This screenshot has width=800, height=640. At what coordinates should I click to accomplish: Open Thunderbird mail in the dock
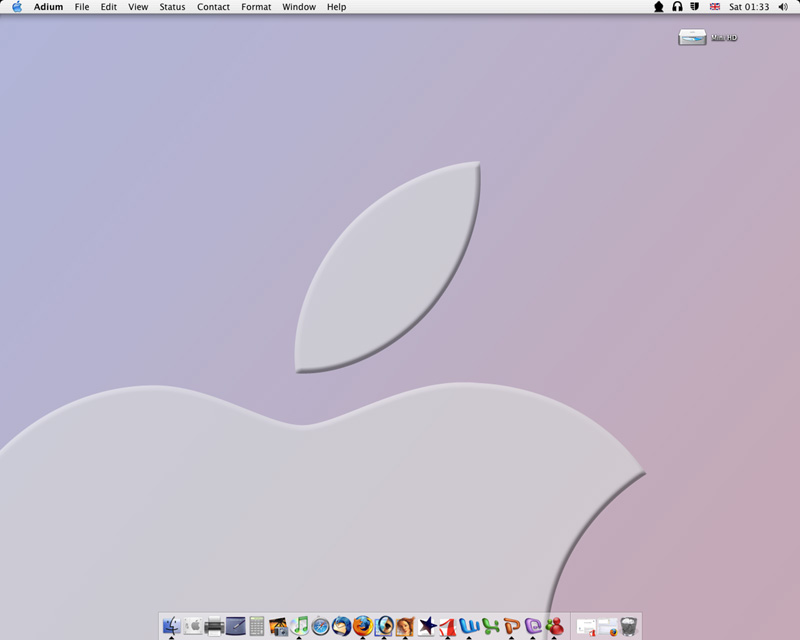(341, 627)
